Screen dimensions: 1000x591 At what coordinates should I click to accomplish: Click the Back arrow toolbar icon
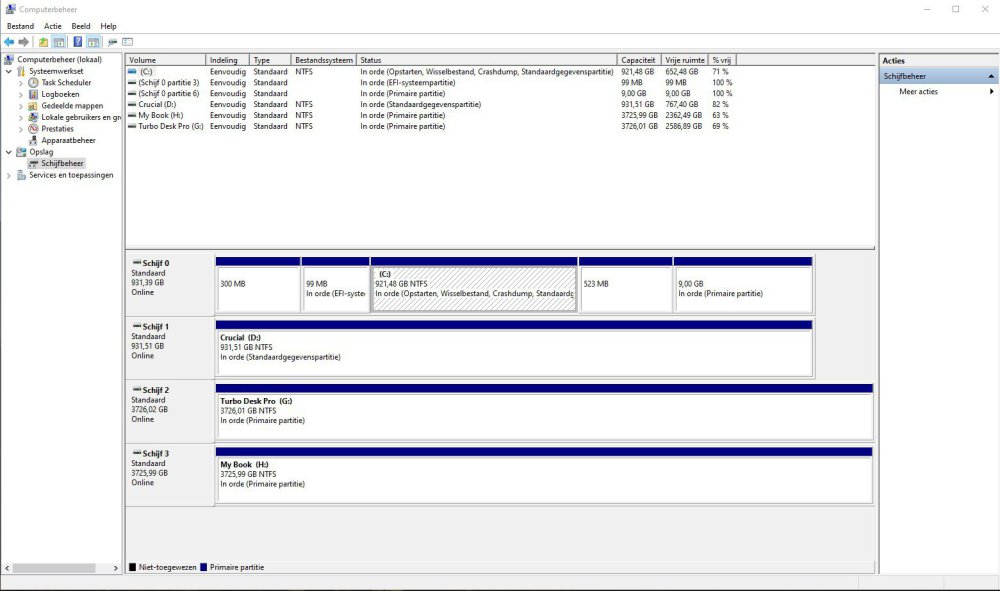tap(10, 42)
